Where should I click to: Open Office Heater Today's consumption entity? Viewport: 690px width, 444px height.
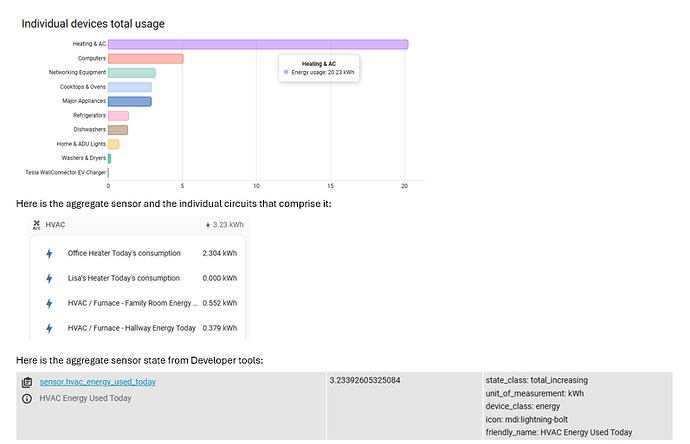(124, 253)
